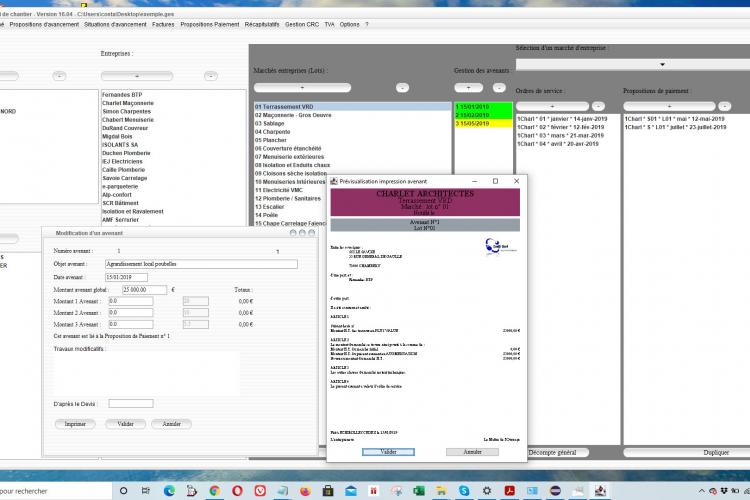Open the TVA menu
This screenshot has width=750, height=500.
pos(329,24)
